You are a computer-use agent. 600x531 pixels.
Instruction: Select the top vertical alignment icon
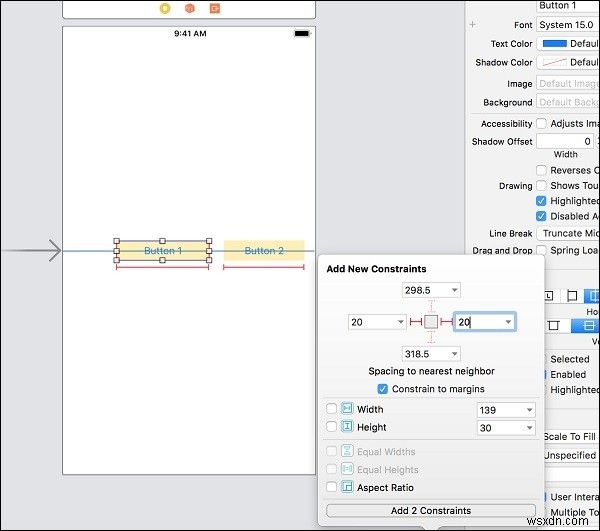click(553, 326)
